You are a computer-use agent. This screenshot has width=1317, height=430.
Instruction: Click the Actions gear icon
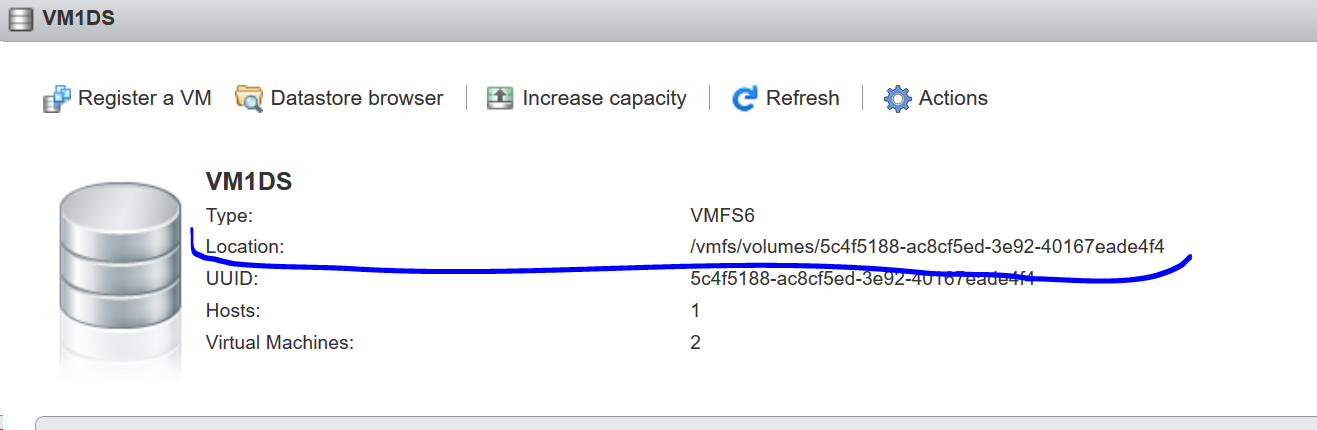point(898,98)
